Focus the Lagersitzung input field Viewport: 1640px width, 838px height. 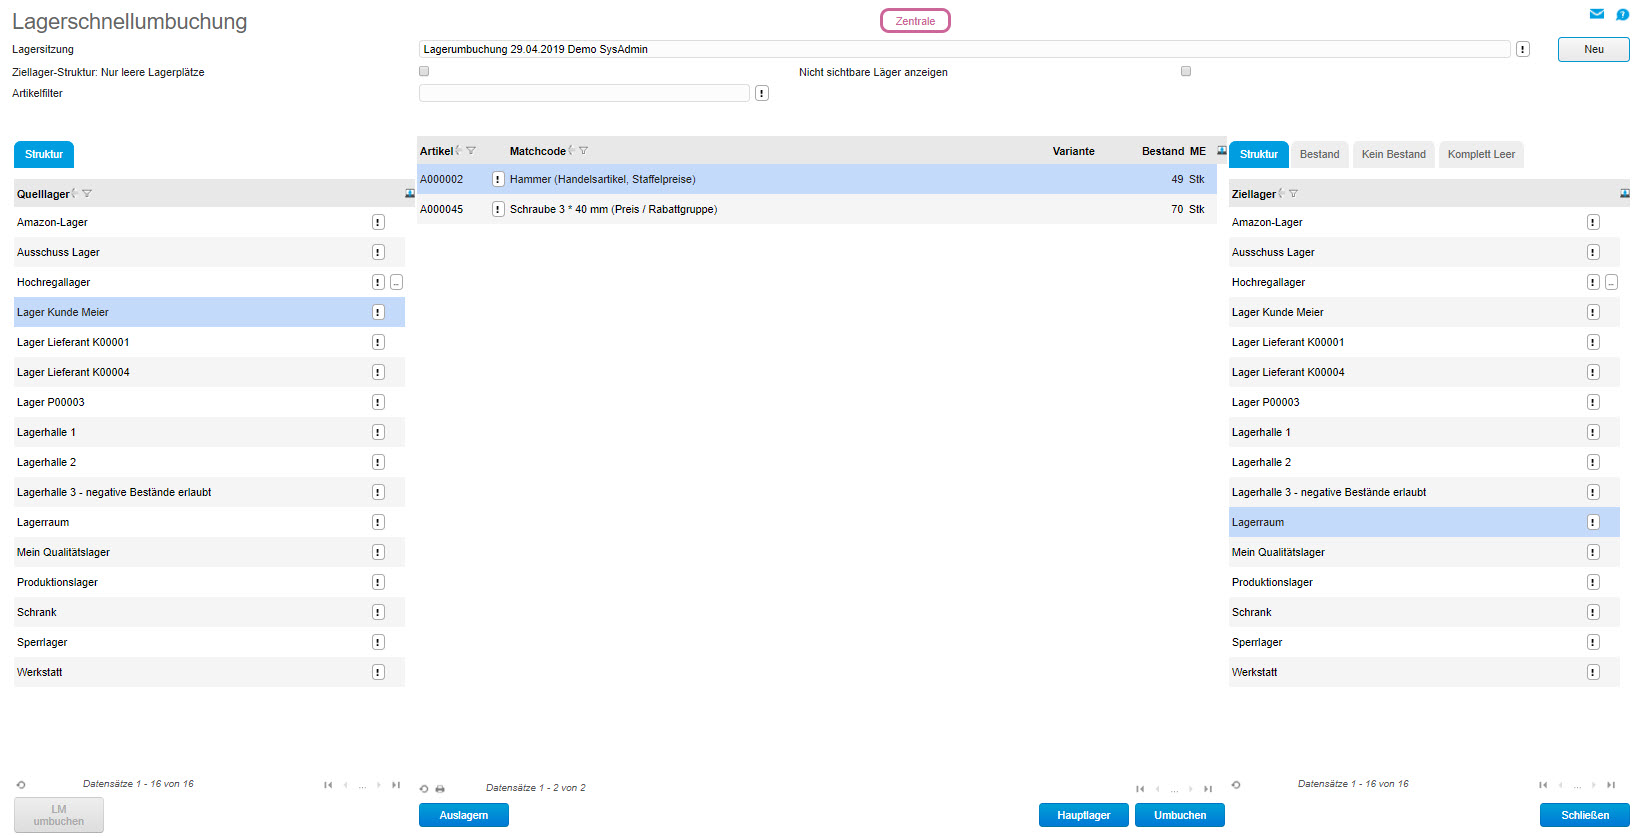(964, 49)
